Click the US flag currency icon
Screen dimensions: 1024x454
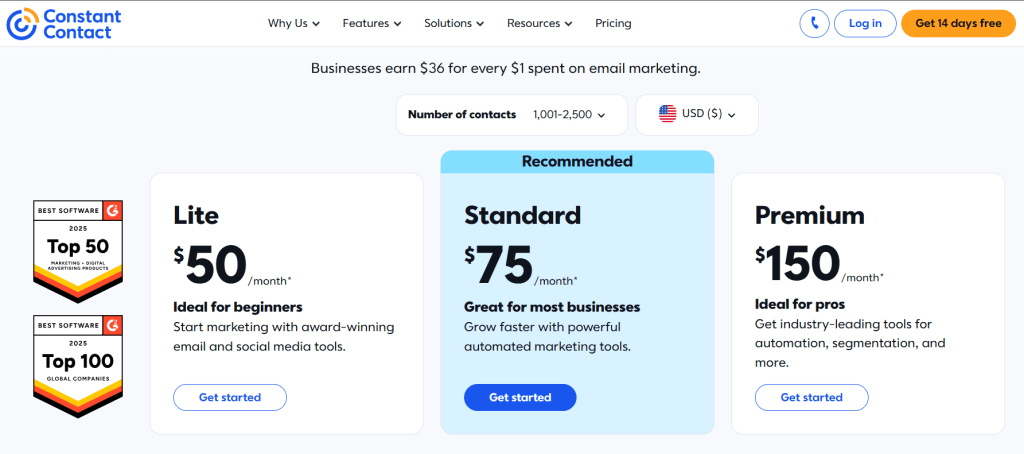point(667,114)
